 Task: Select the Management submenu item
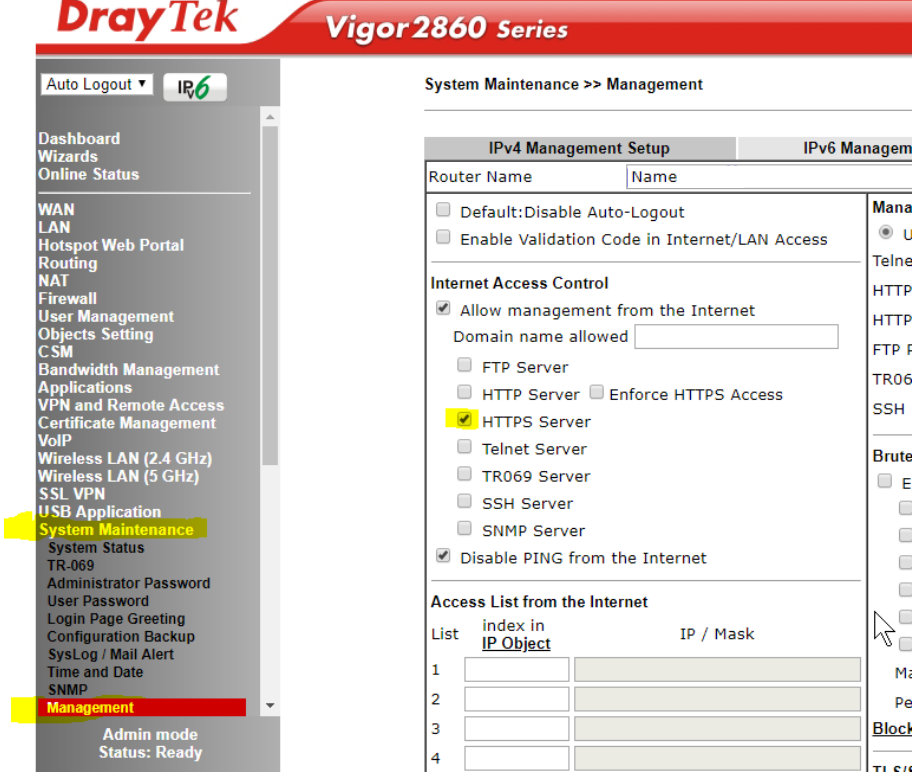[142, 708]
